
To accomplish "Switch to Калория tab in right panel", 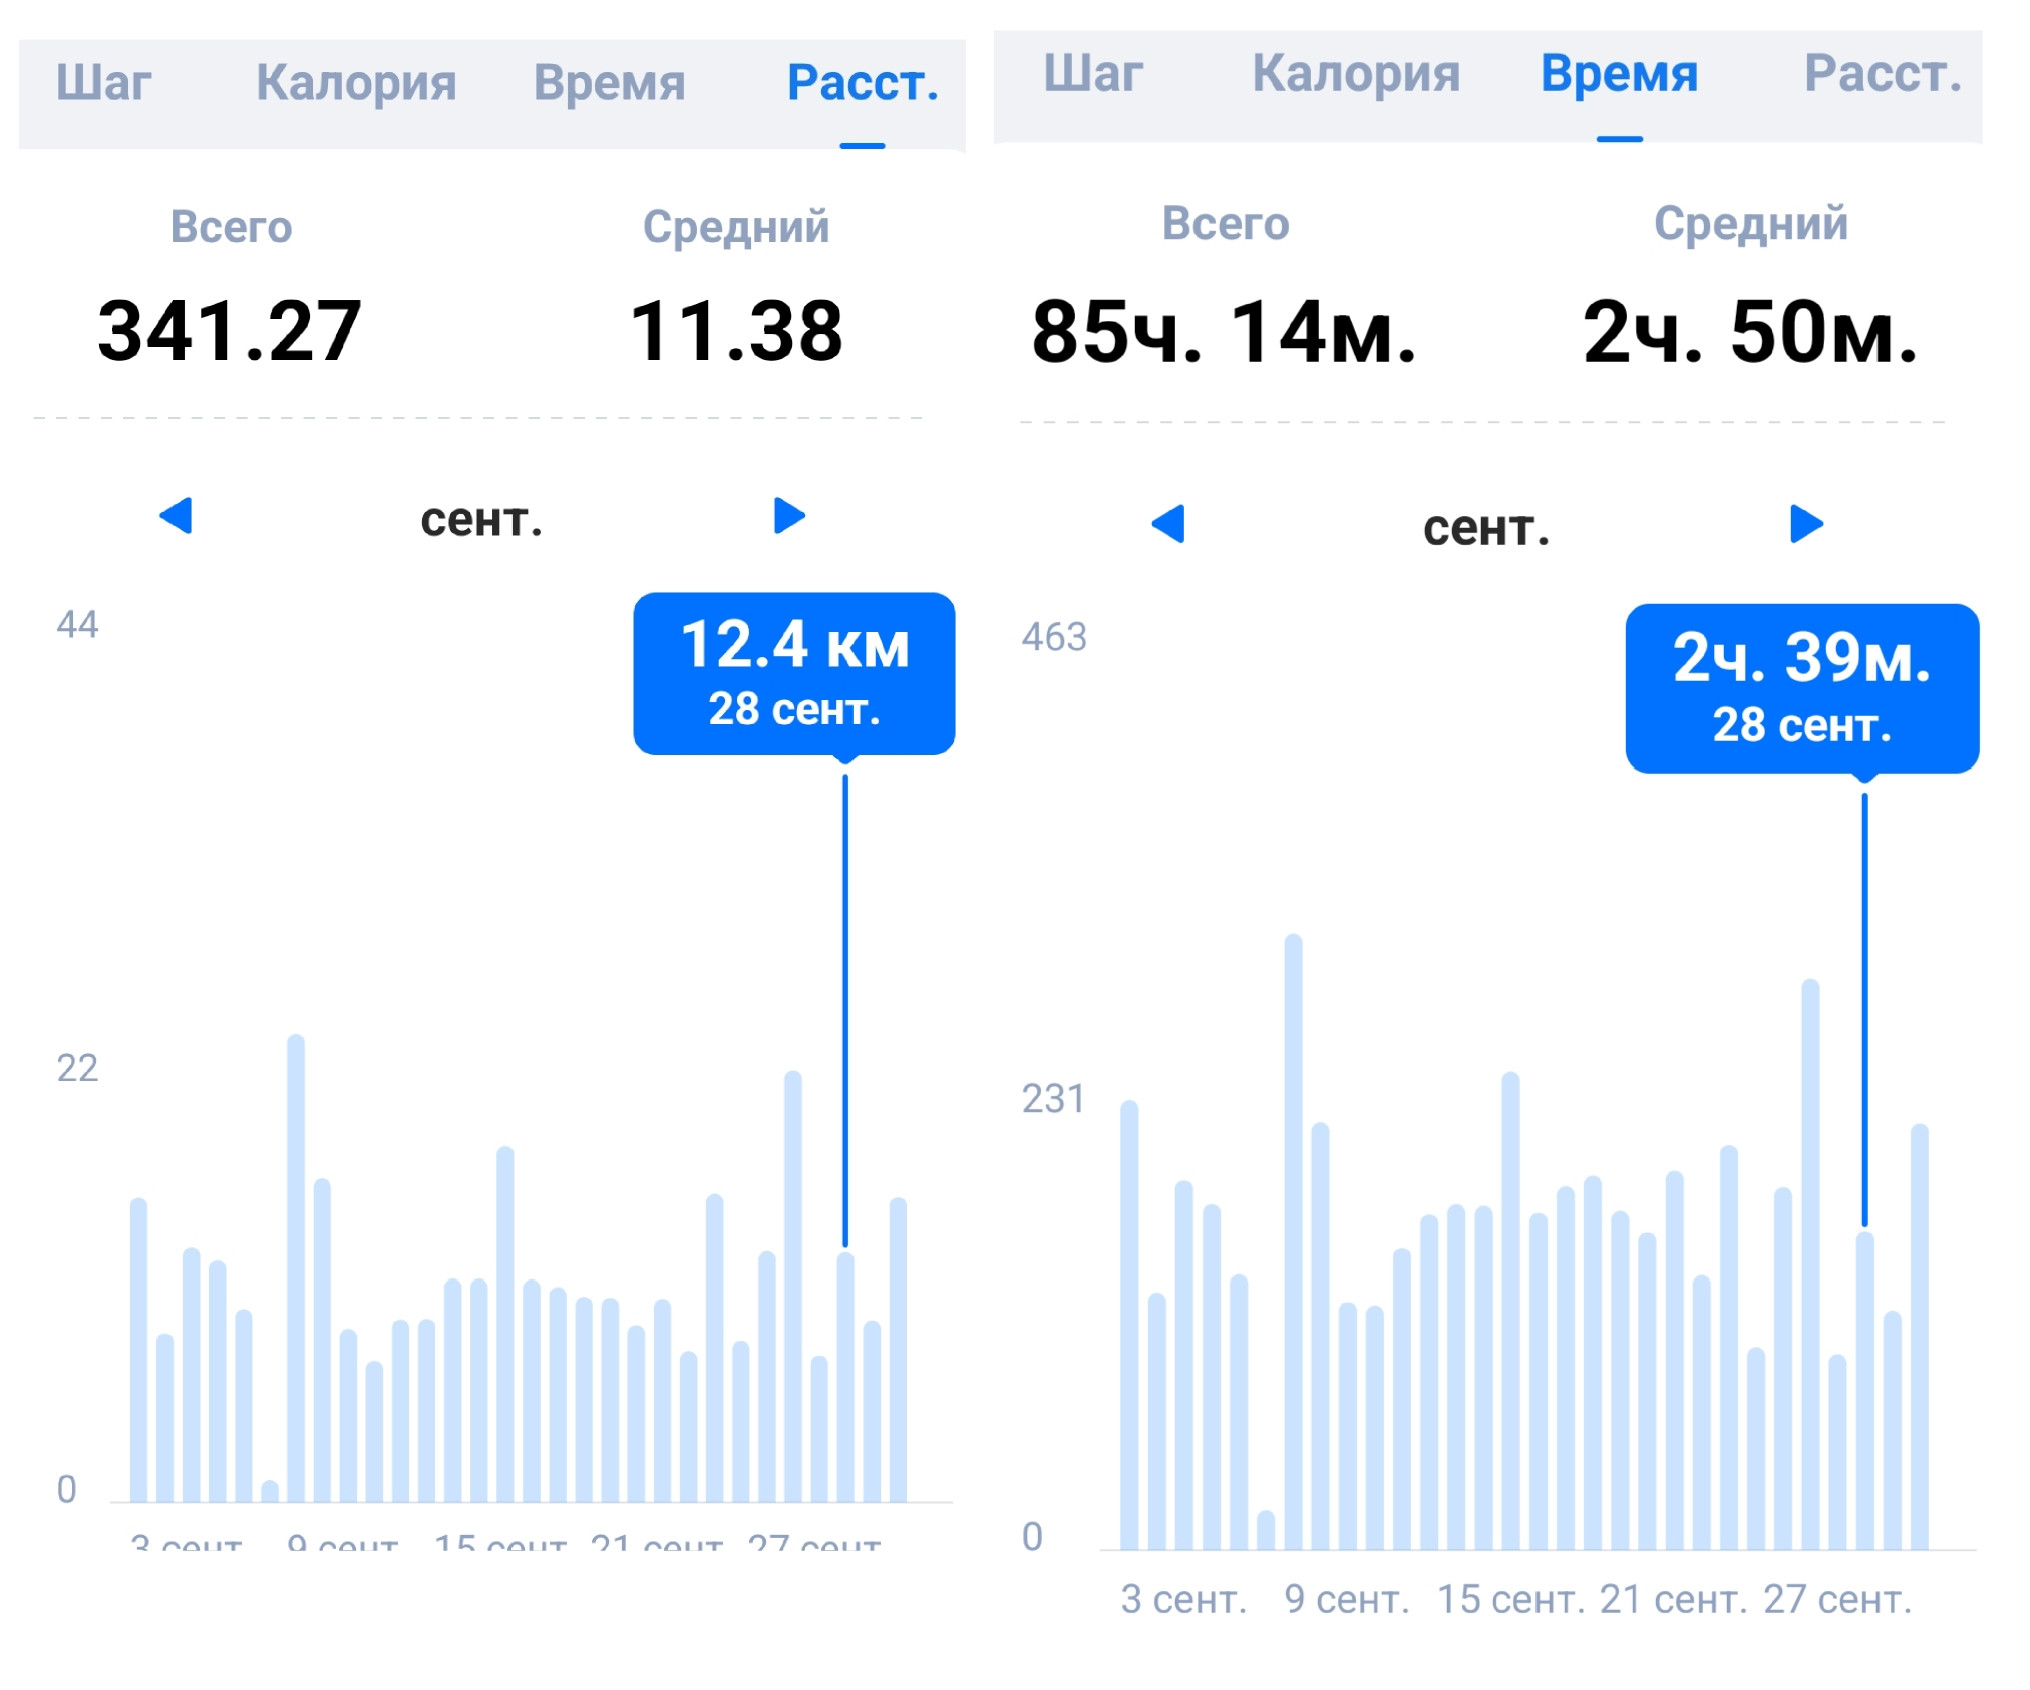I will [1356, 73].
